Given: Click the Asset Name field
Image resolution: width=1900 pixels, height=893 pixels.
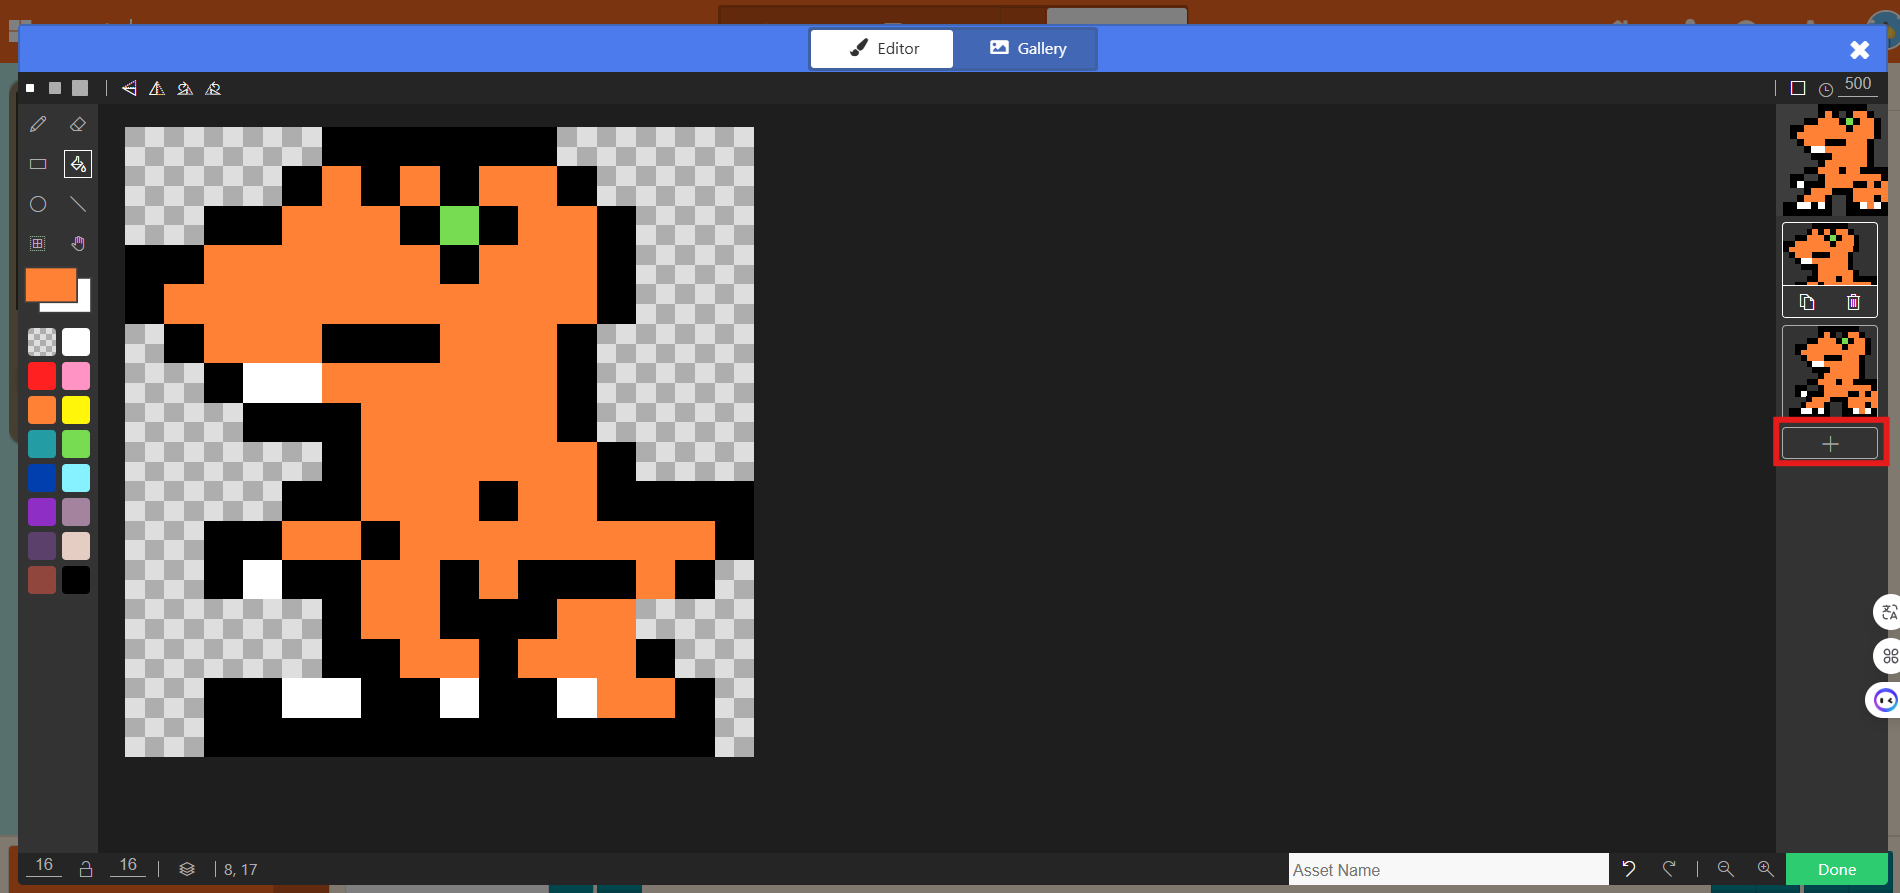Looking at the screenshot, I should tap(1447, 869).
